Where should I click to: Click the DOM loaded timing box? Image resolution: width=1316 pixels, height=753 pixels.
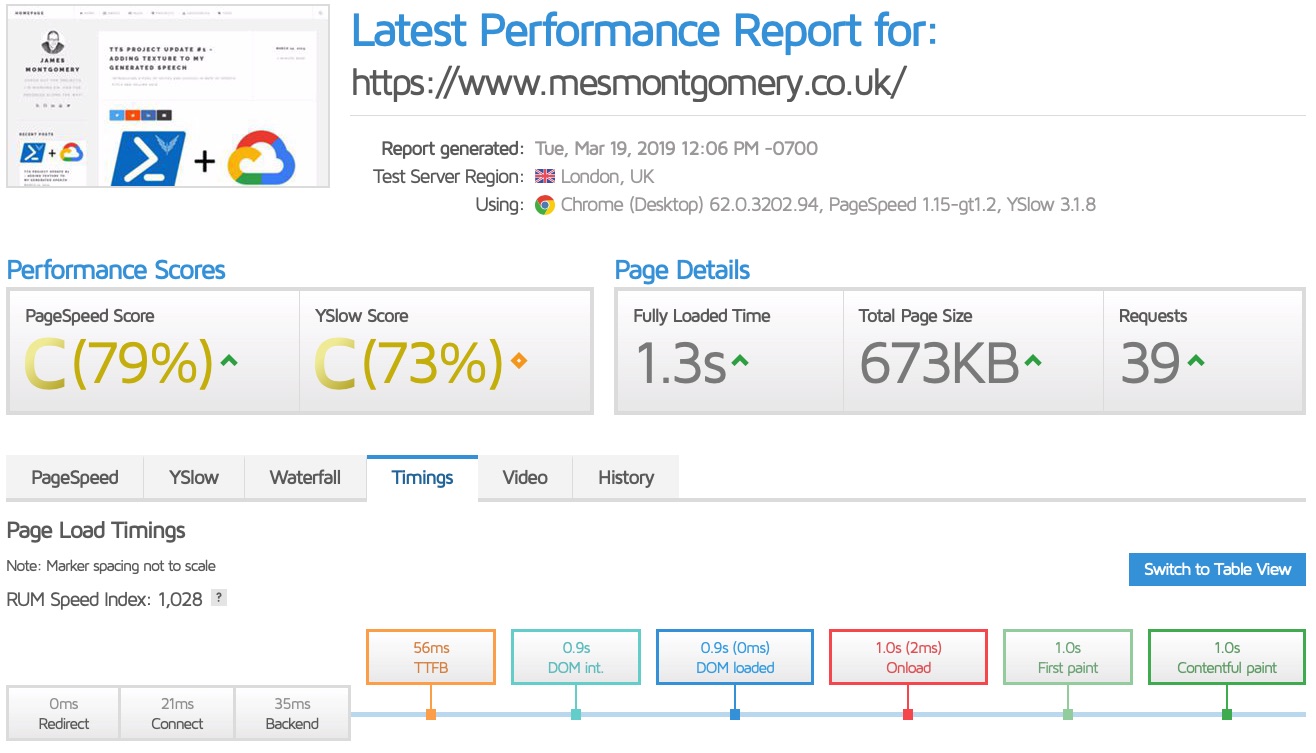[735, 657]
